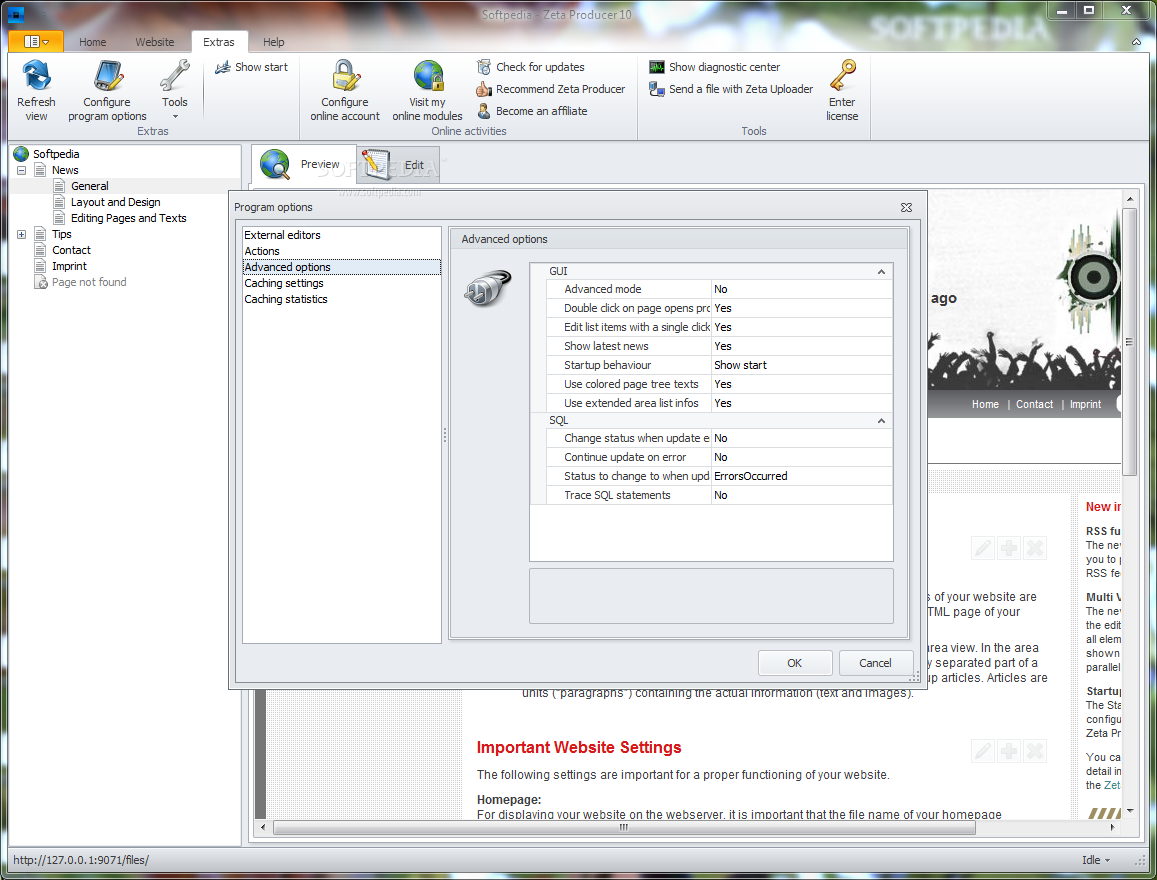Switch to the Home ribbon tab
The image size is (1157, 880).
(x=92, y=42)
